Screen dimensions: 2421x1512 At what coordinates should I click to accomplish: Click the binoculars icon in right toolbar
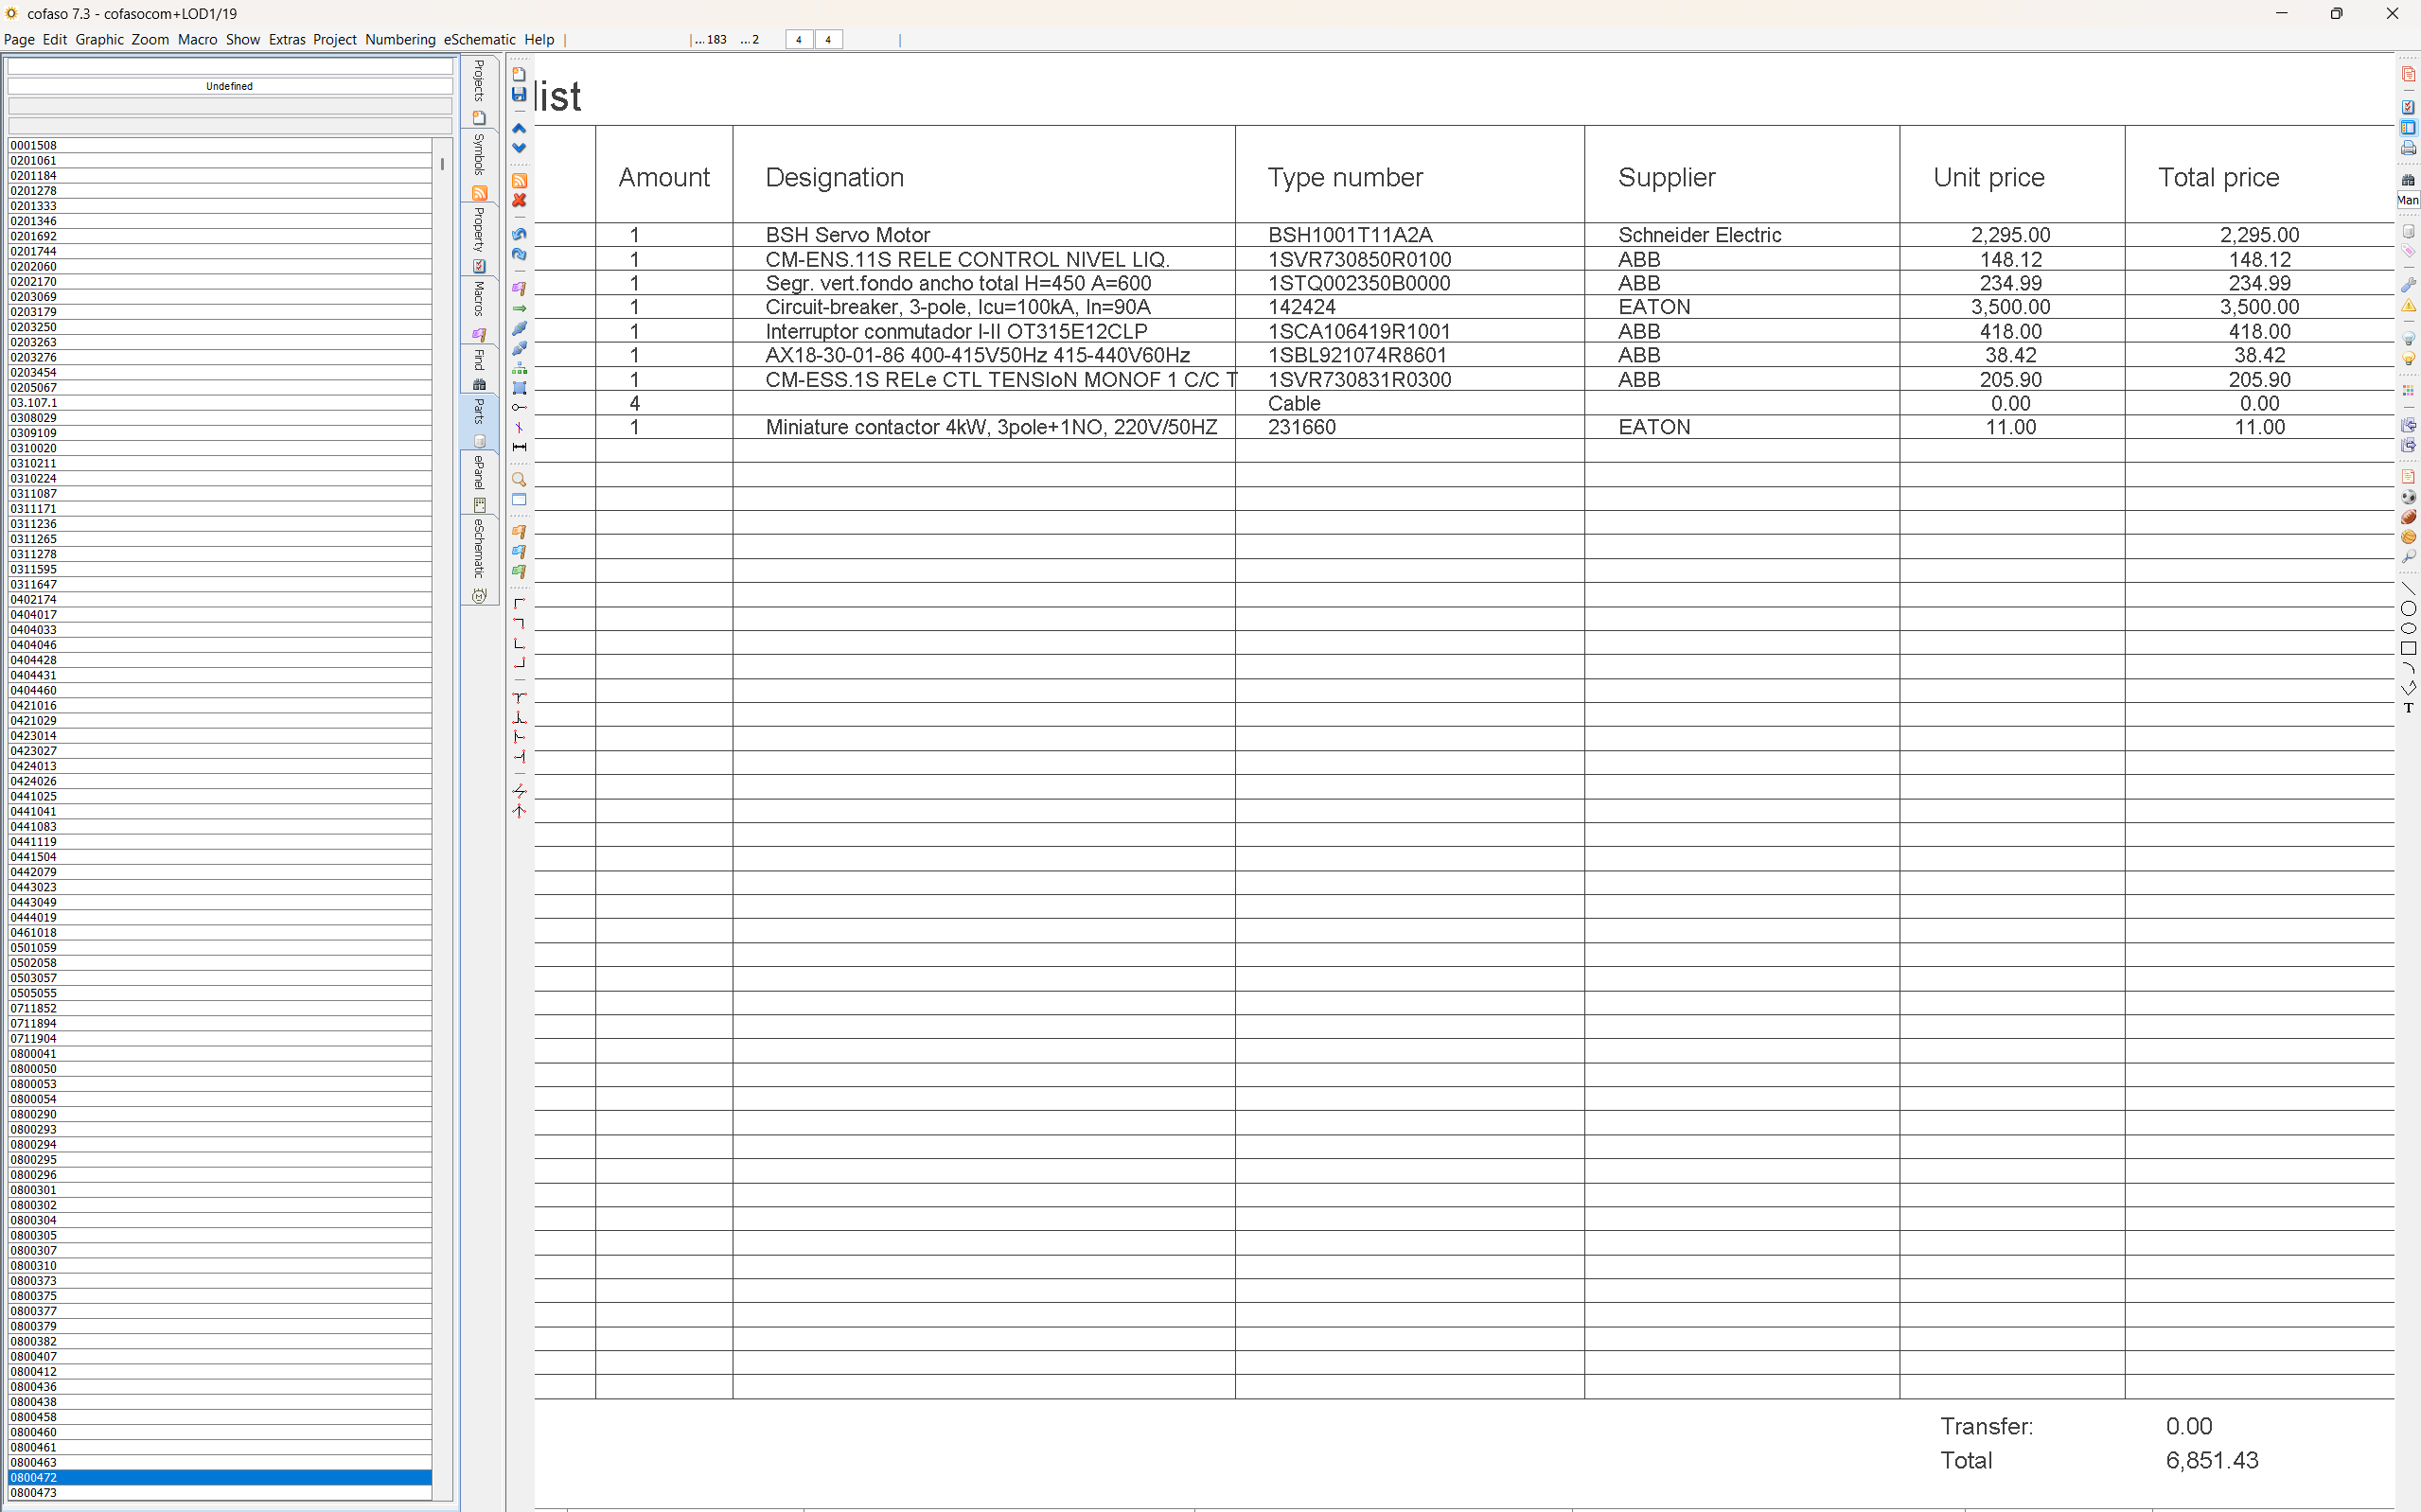point(2408,180)
